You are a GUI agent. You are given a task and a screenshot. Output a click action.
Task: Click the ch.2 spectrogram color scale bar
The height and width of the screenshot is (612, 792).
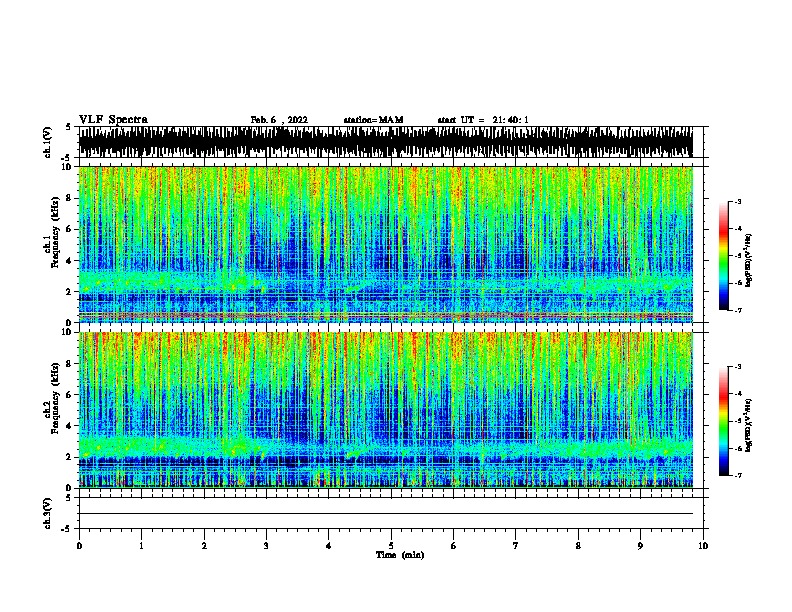click(723, 421)
